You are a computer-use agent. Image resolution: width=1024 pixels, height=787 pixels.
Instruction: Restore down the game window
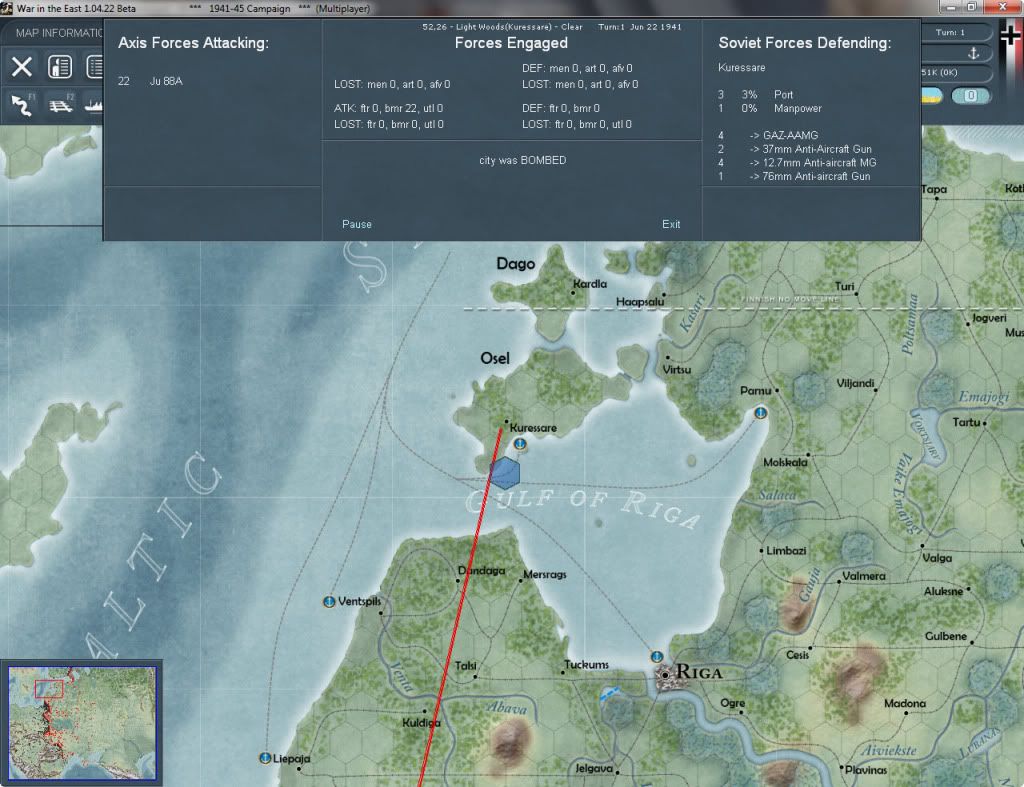[x=972, y=7]
